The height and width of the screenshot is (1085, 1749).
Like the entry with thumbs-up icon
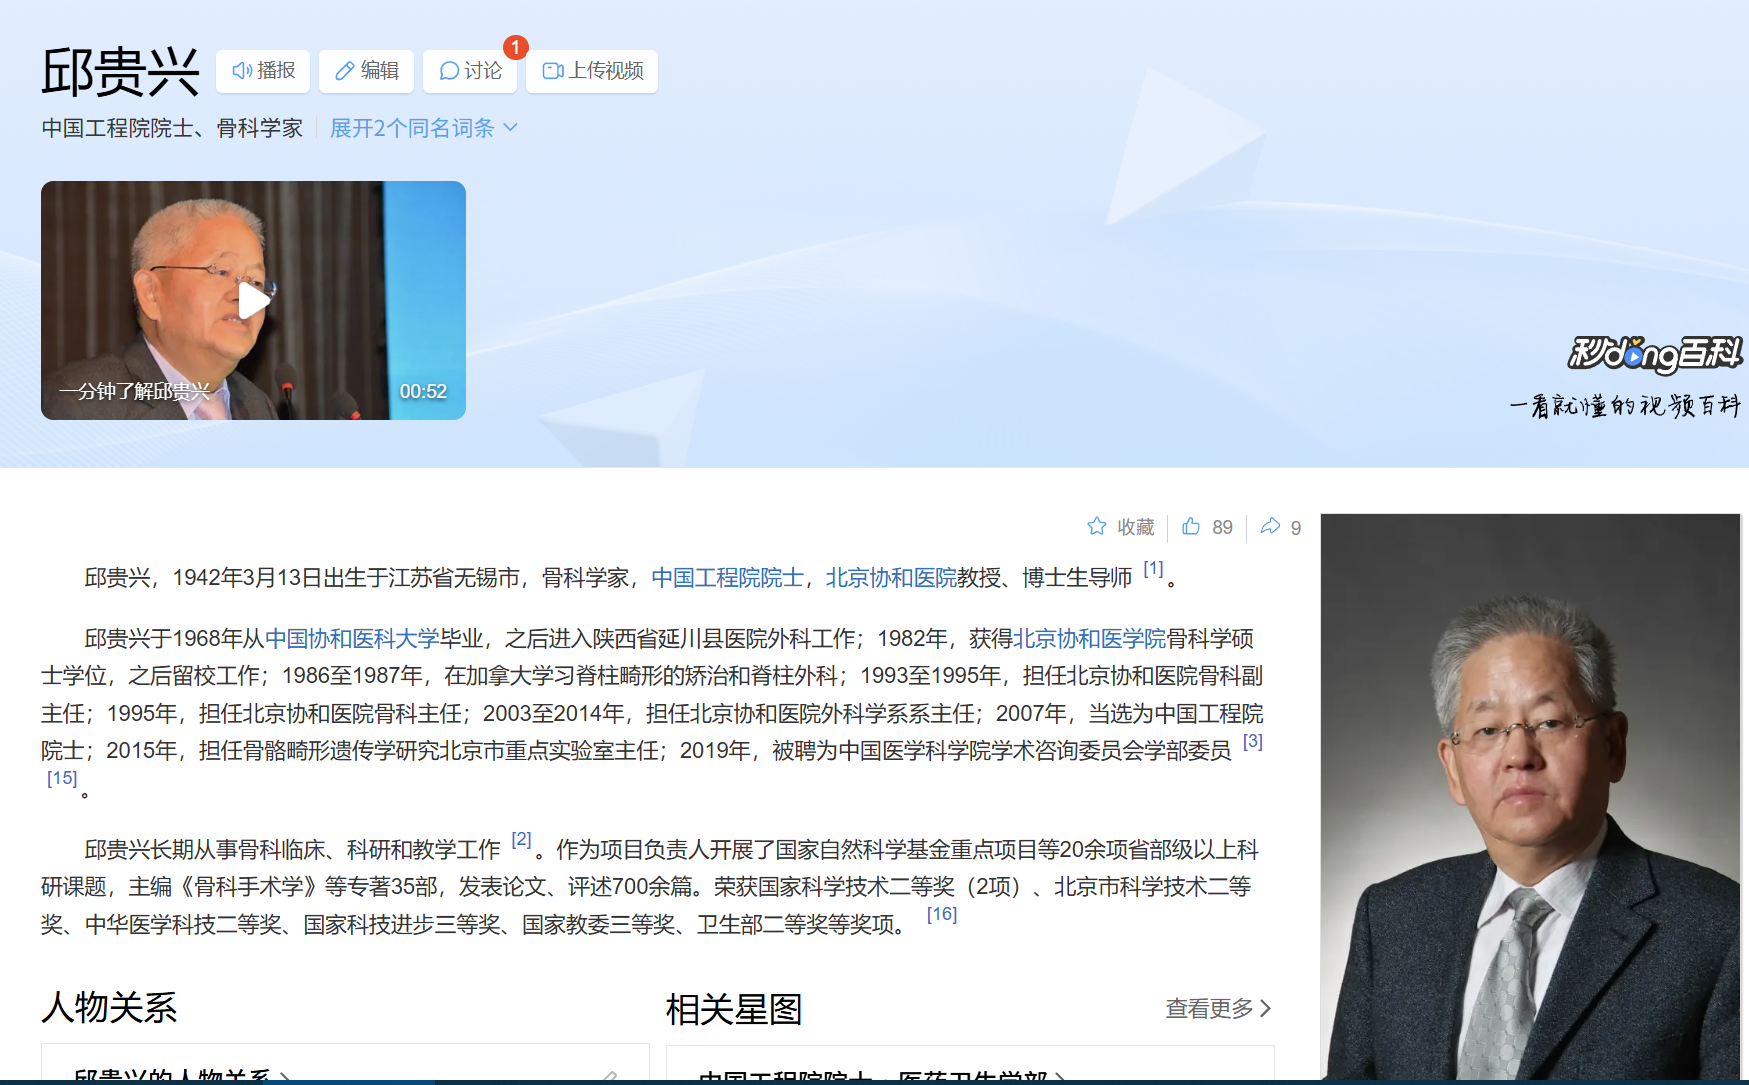tap(1191, 526)
